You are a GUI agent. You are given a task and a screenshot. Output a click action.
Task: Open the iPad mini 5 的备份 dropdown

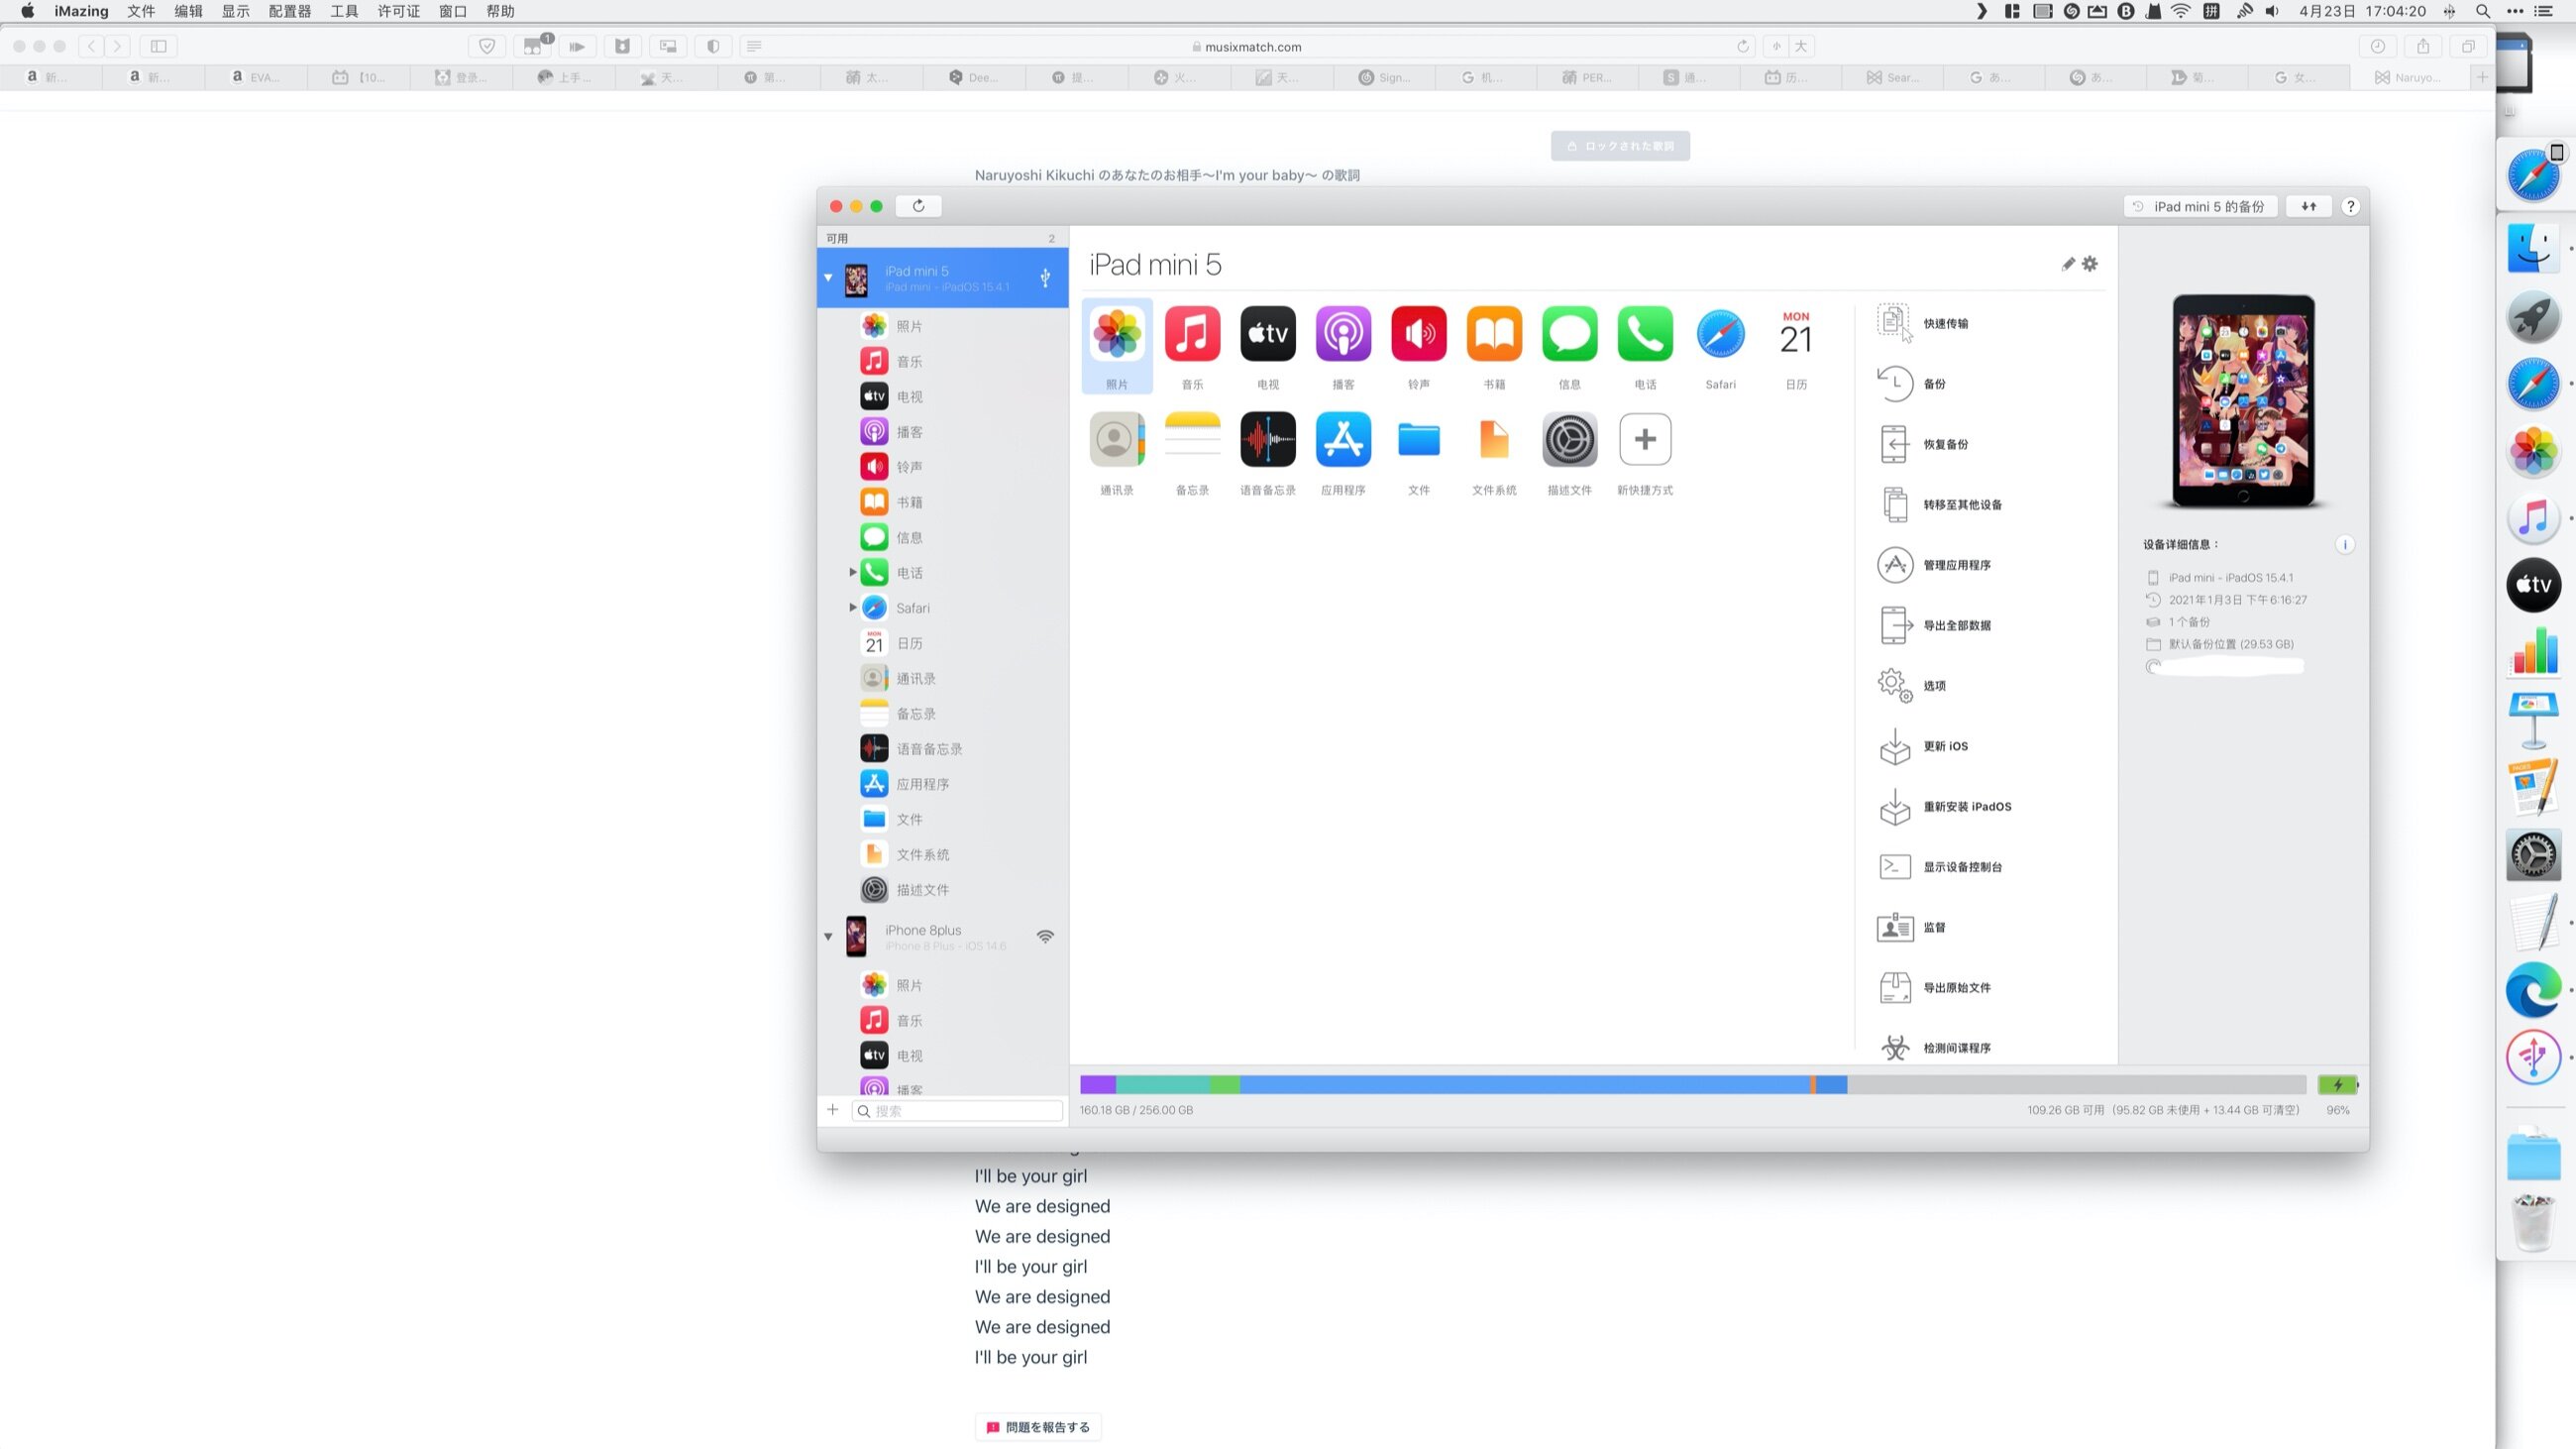(2200, 206)
